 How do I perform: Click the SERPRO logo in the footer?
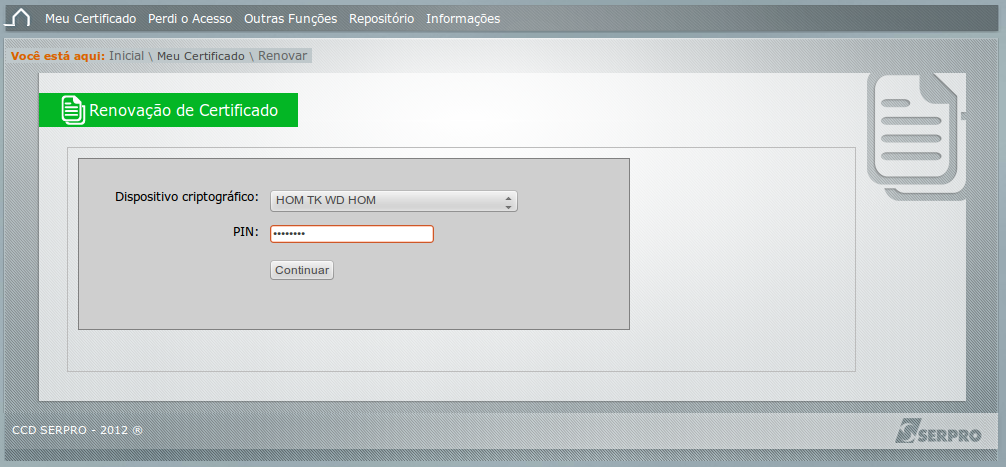point(938,430)
